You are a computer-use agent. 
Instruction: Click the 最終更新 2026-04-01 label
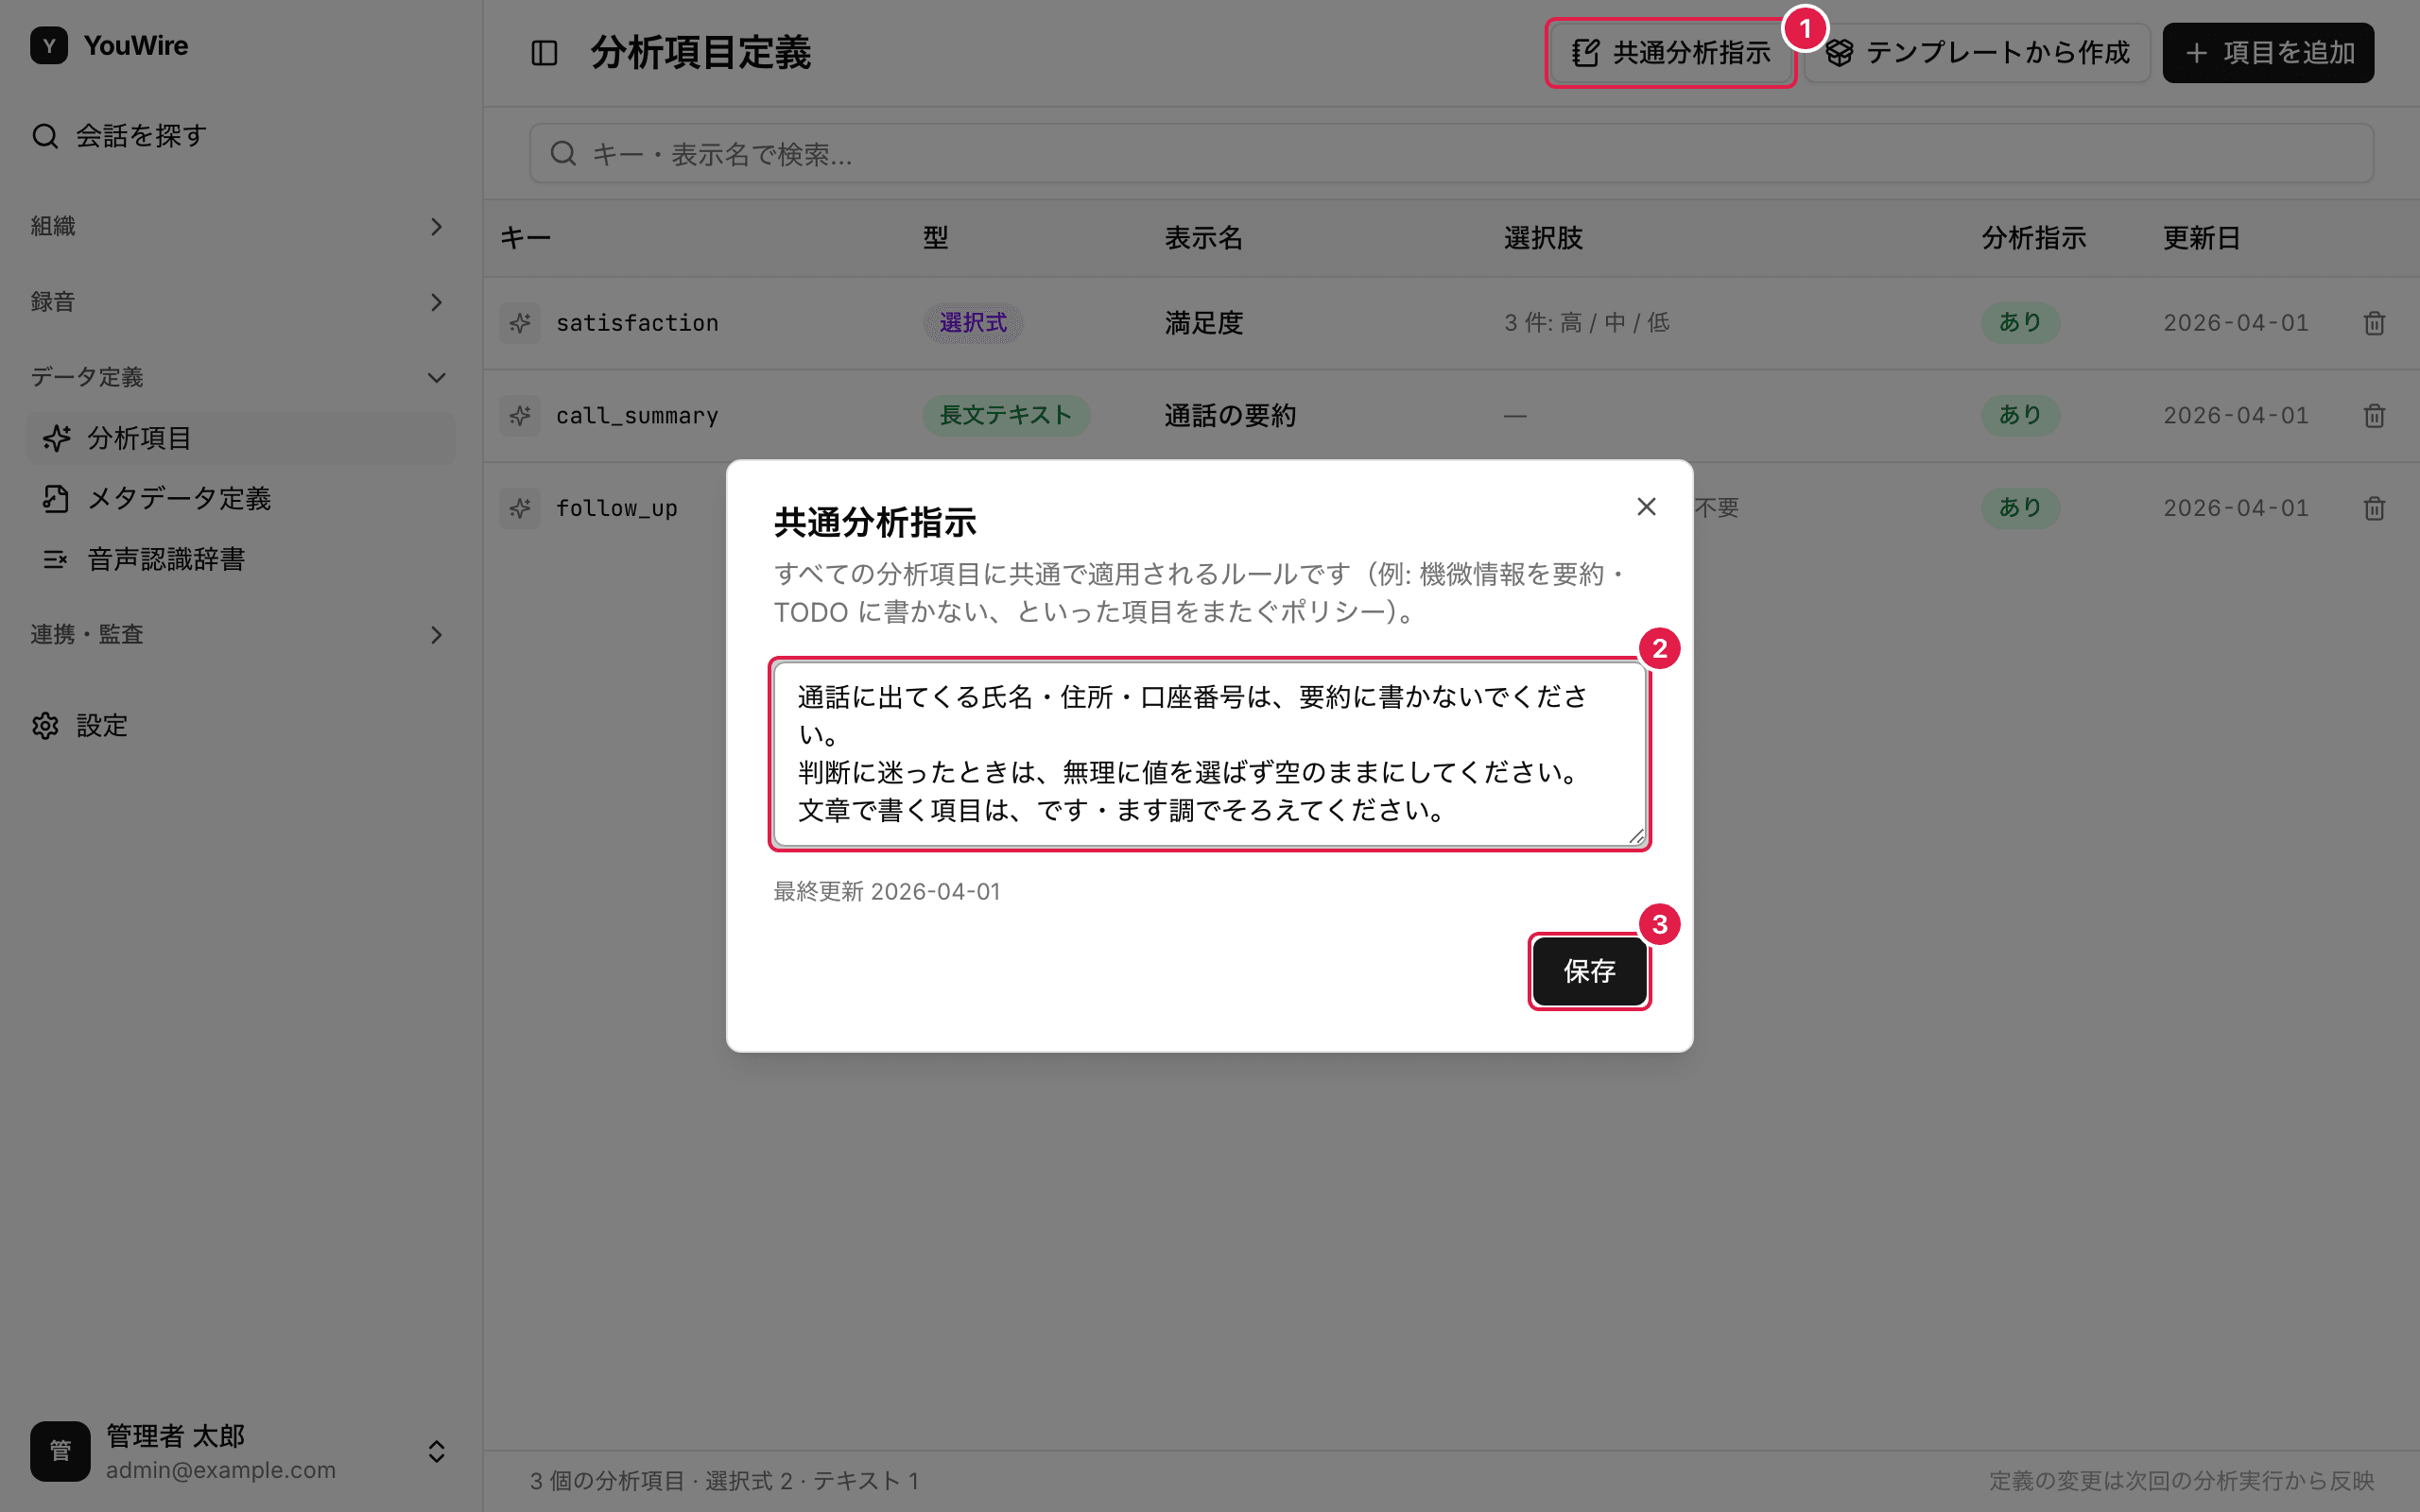point(886,892)
